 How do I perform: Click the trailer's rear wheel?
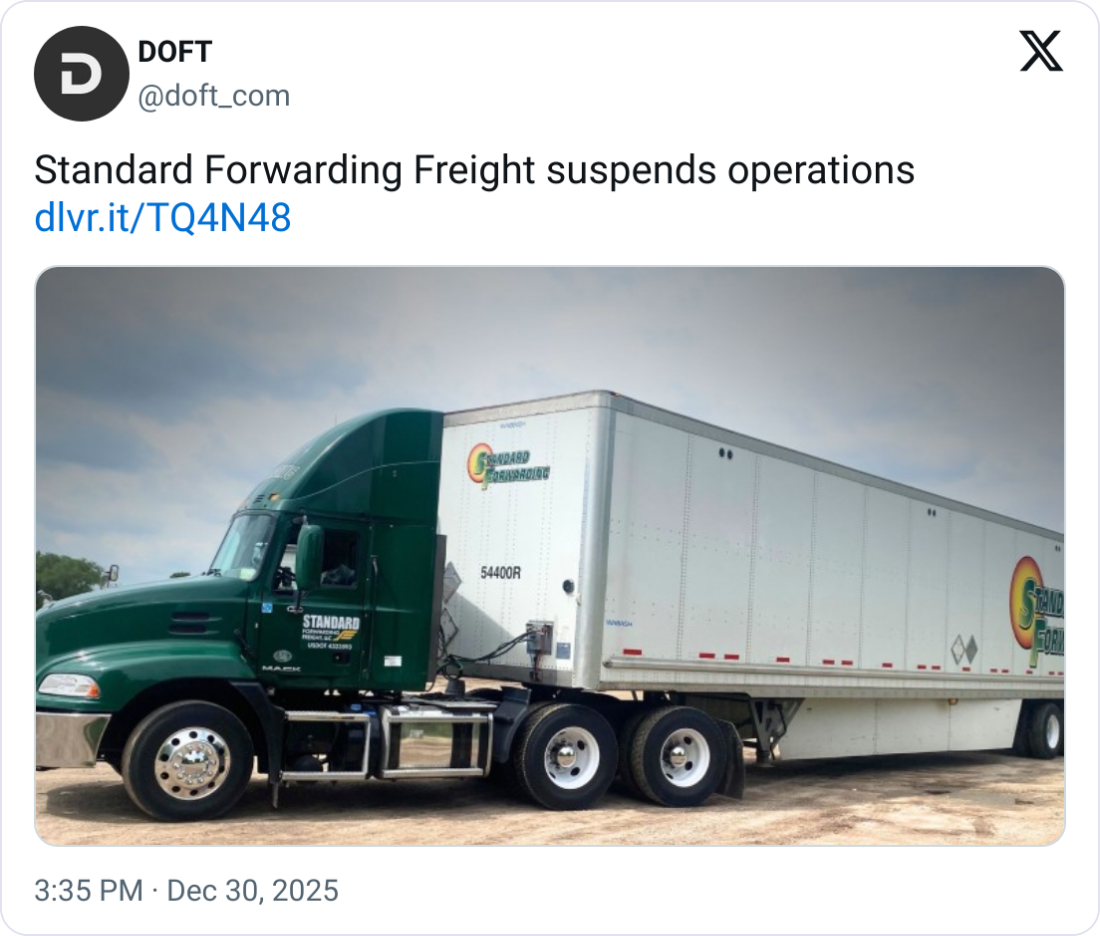[x=1045, y=728]
